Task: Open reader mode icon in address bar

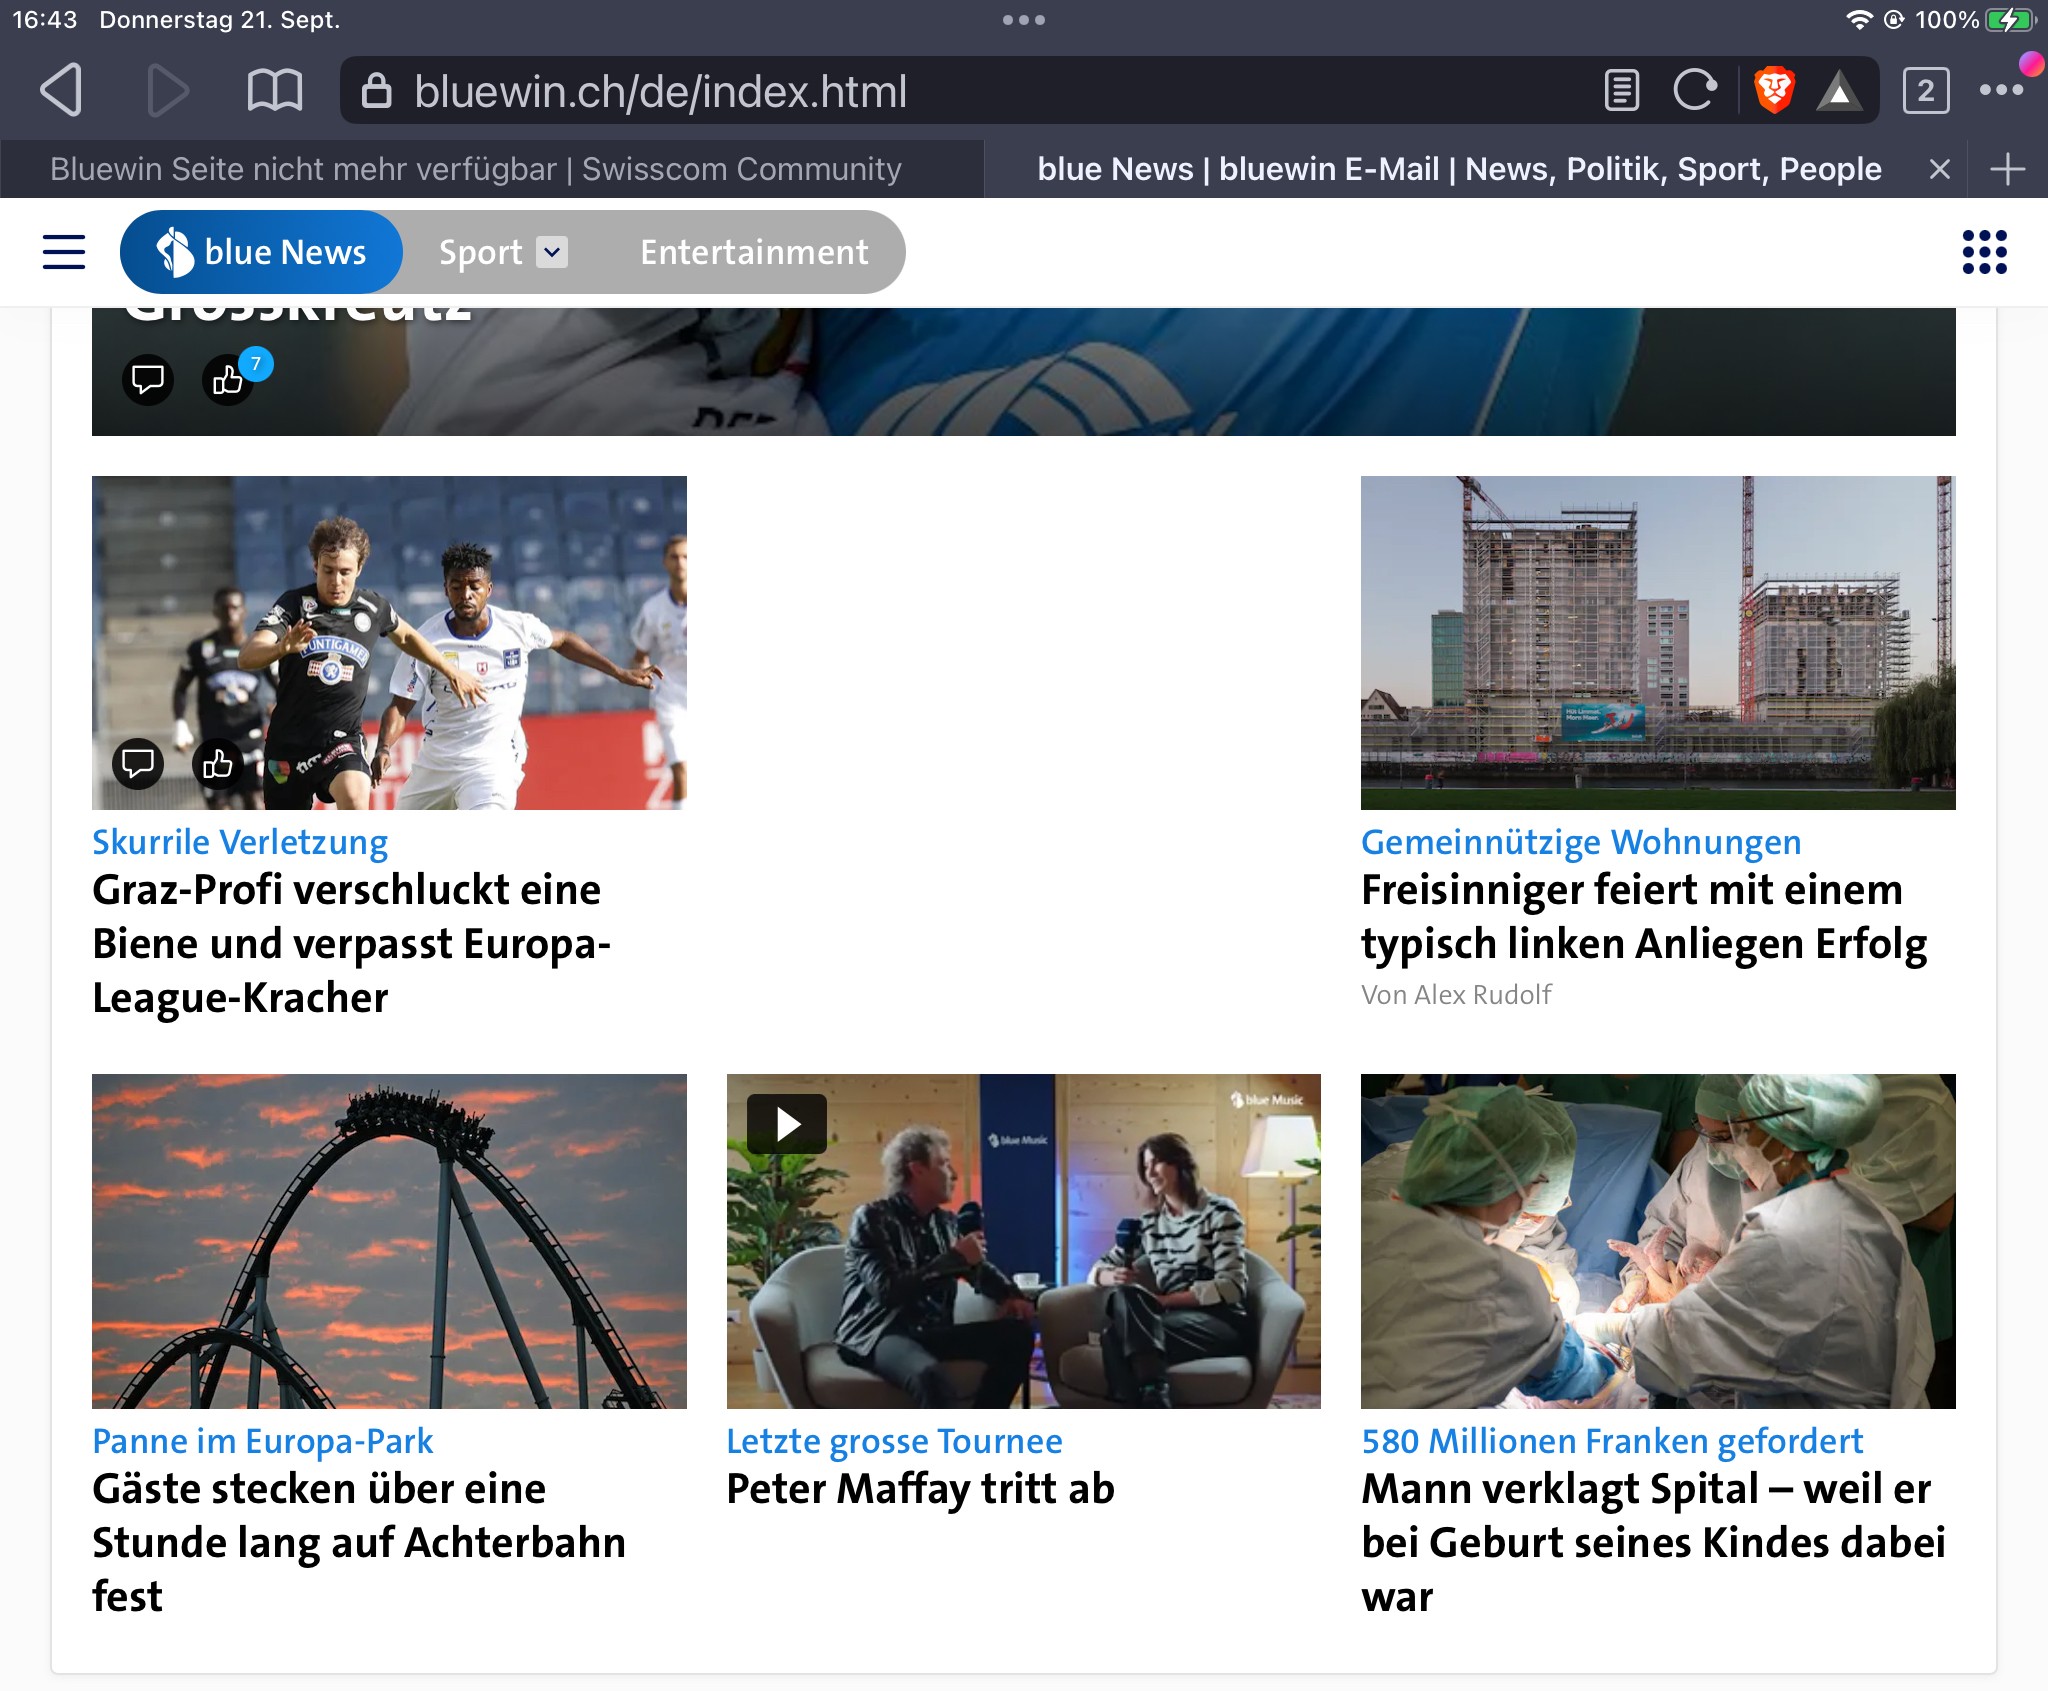Action: coord(1621,91)
